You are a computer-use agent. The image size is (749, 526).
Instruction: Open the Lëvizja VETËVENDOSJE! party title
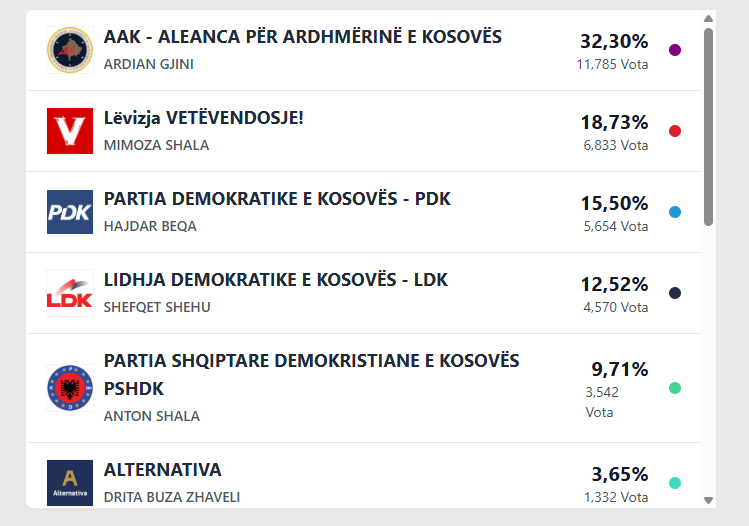(204, 118)
